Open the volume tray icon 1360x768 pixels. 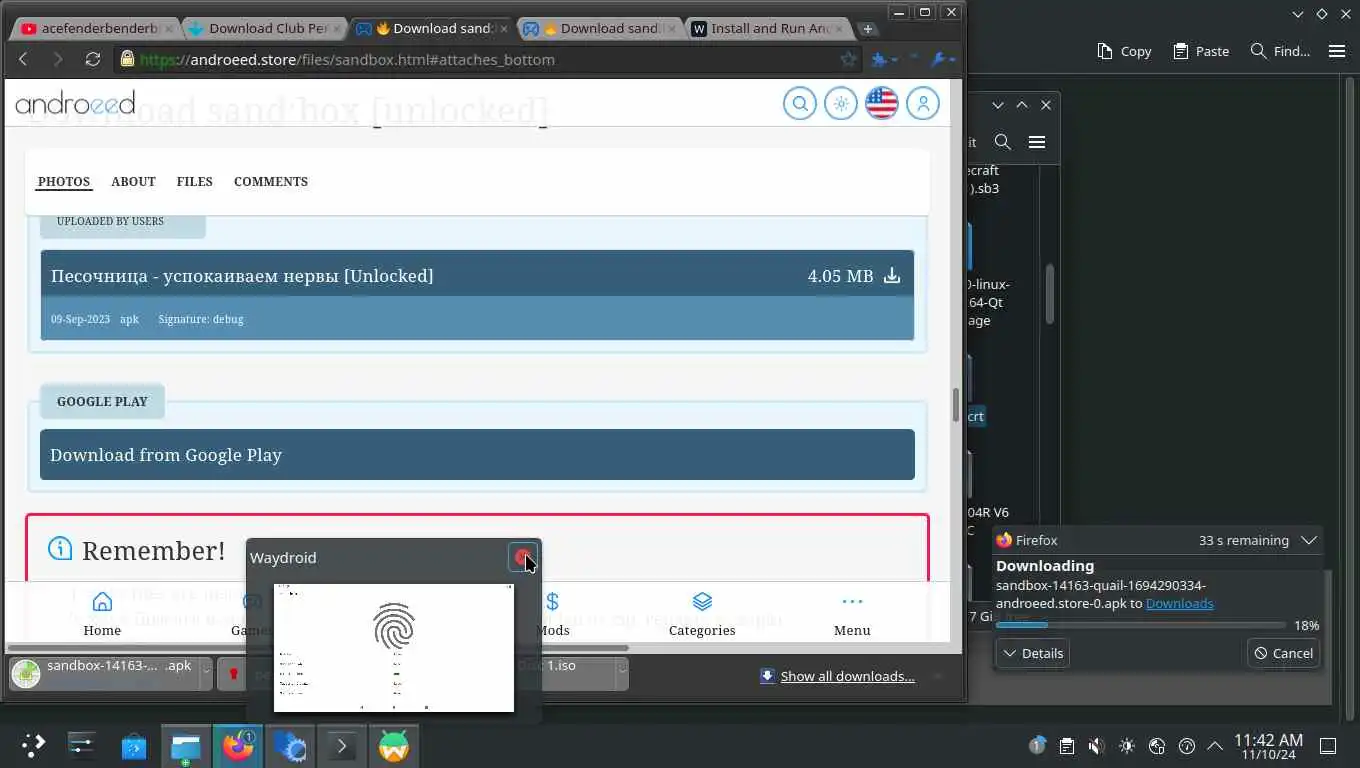pyautogui.click(x=1096, y=746)
